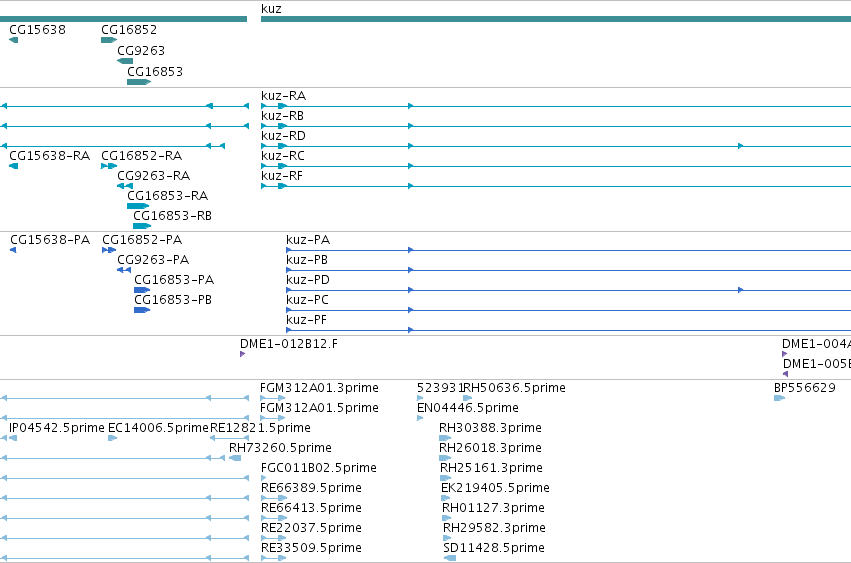
Task: Click the thick teal kuz gene bar
Action: tap(556, 19)
